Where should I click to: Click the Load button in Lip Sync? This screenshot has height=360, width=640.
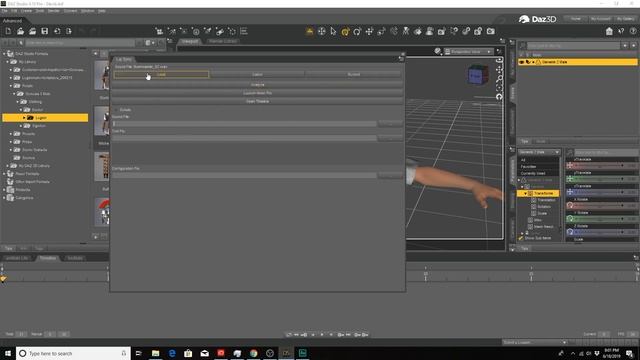click(x=161, y=74)
